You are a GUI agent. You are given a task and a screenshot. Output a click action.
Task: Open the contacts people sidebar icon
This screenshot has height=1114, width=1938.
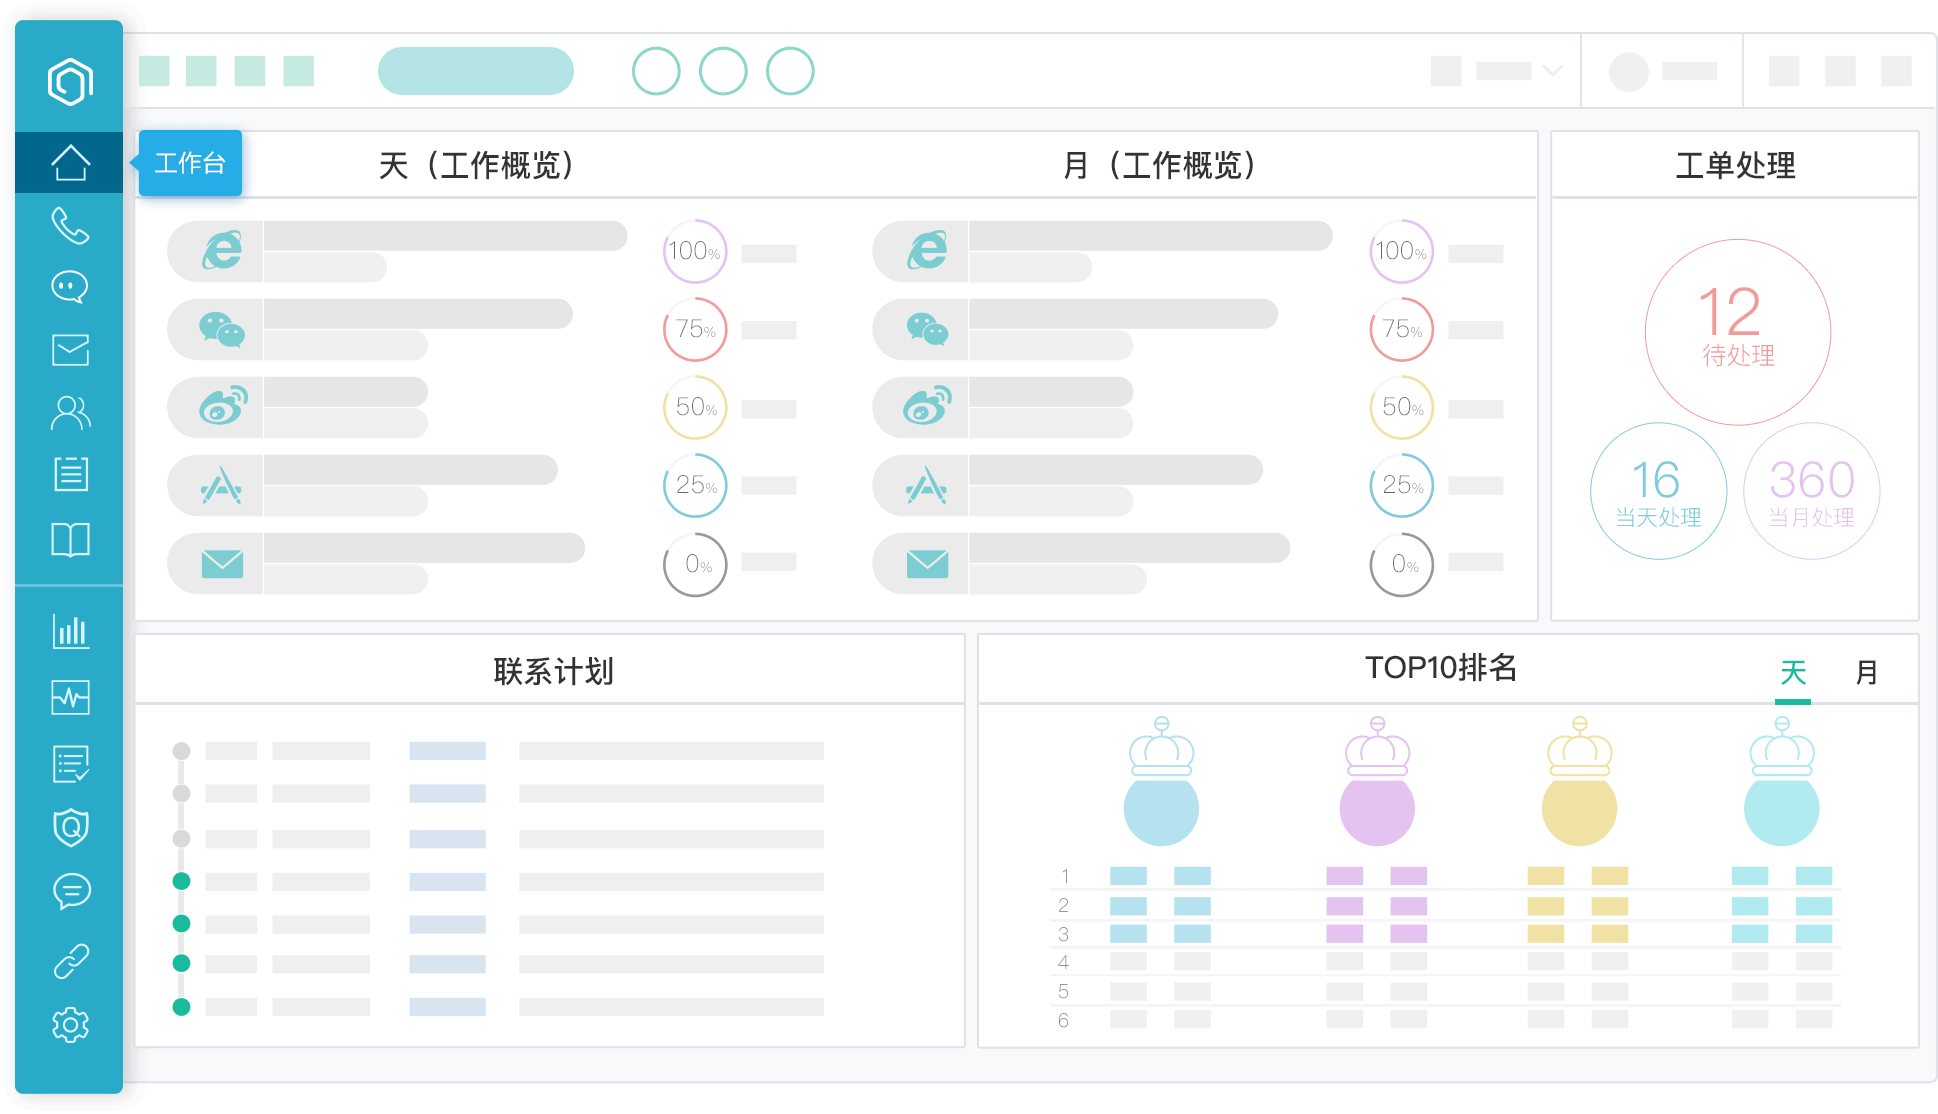(70, 413)
